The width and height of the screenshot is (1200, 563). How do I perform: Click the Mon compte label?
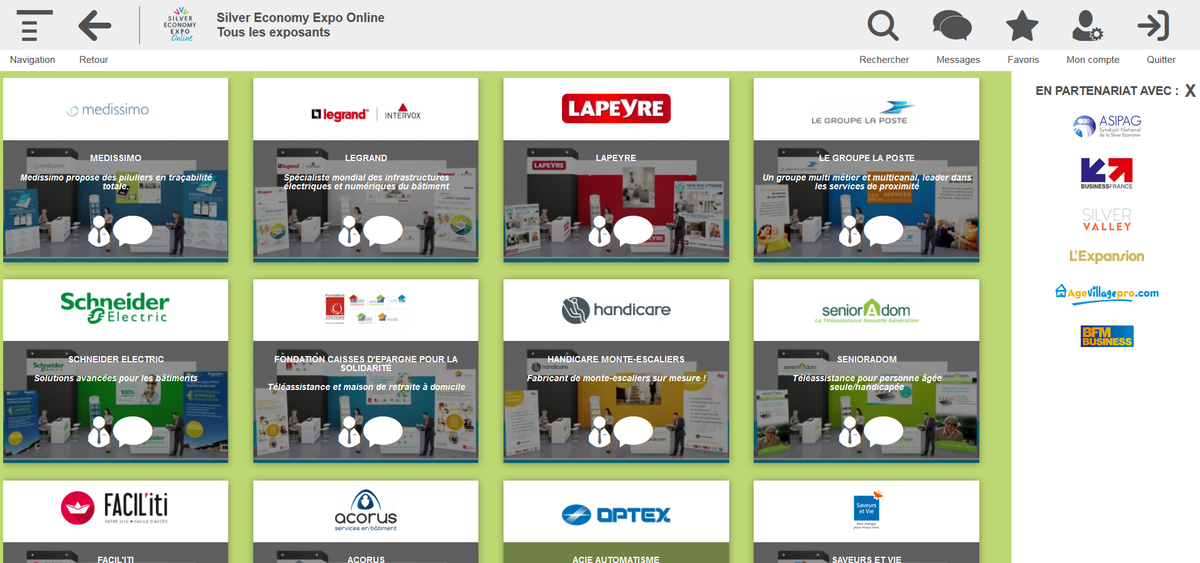[1093, 60]
